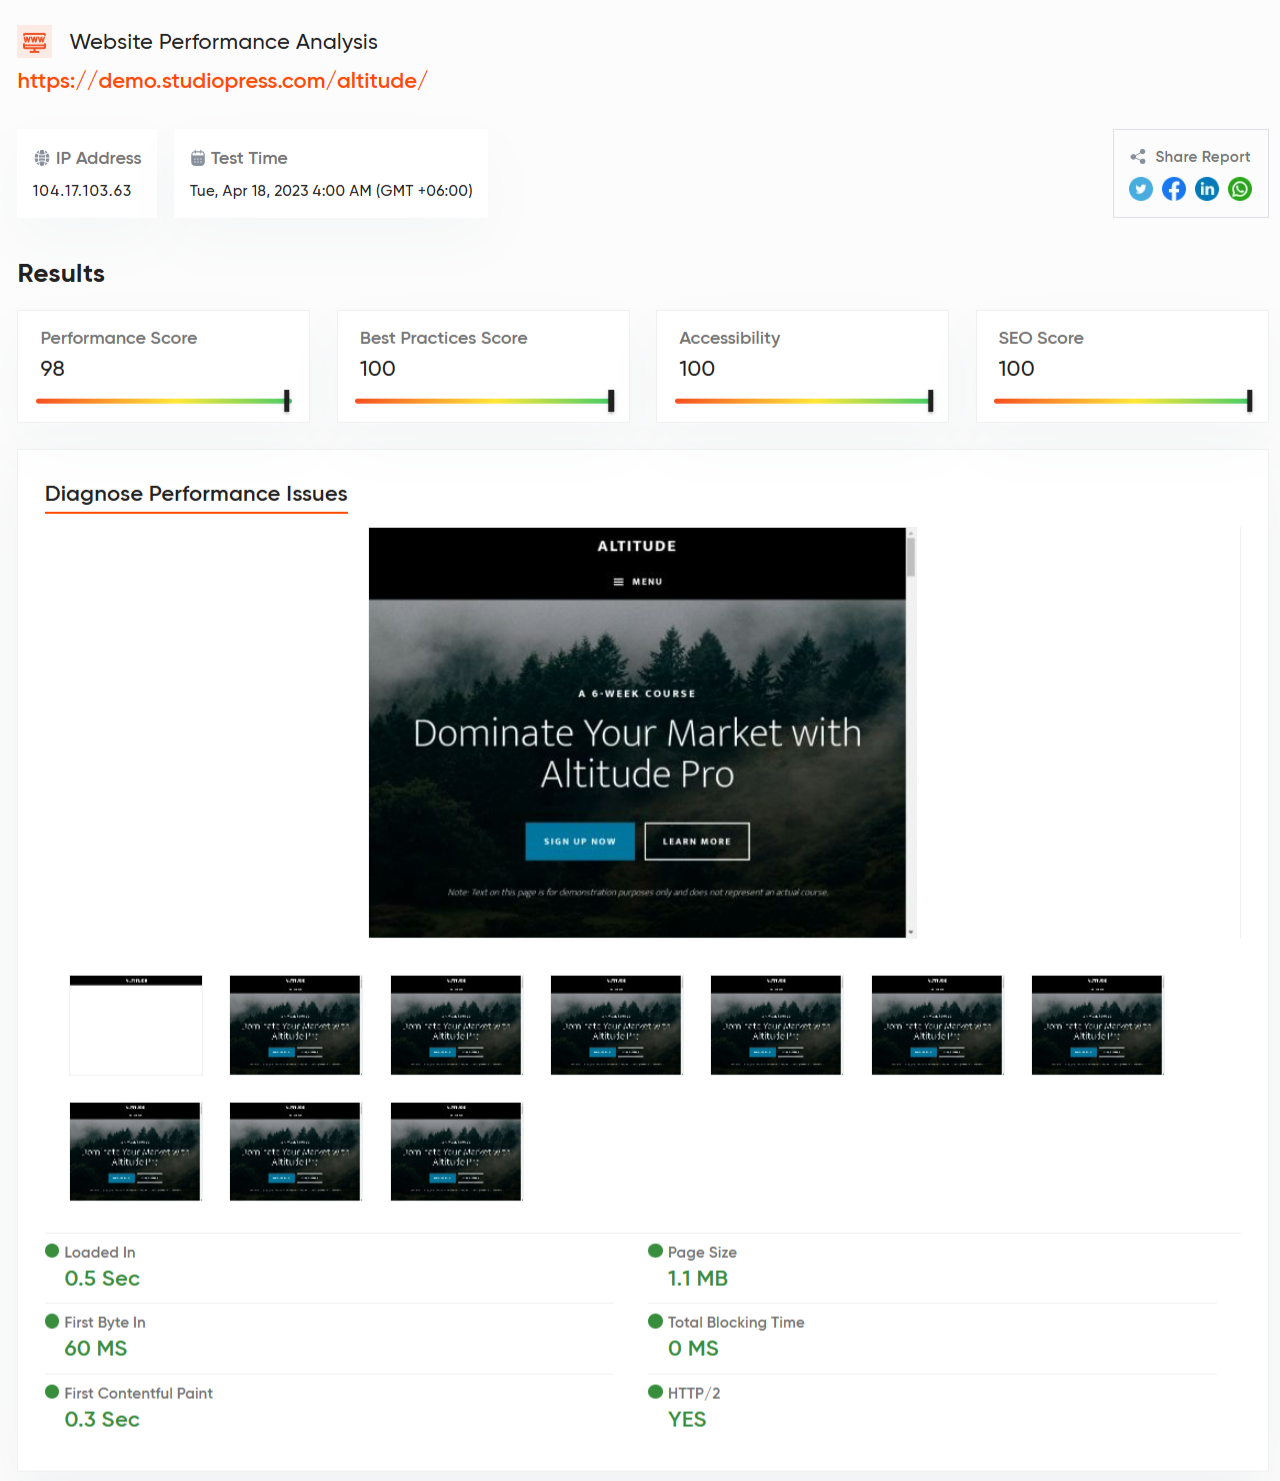Click hamburger menu icon in Altitude preview
This screenshot has height=1481, width=1280.
pos(619,581)
